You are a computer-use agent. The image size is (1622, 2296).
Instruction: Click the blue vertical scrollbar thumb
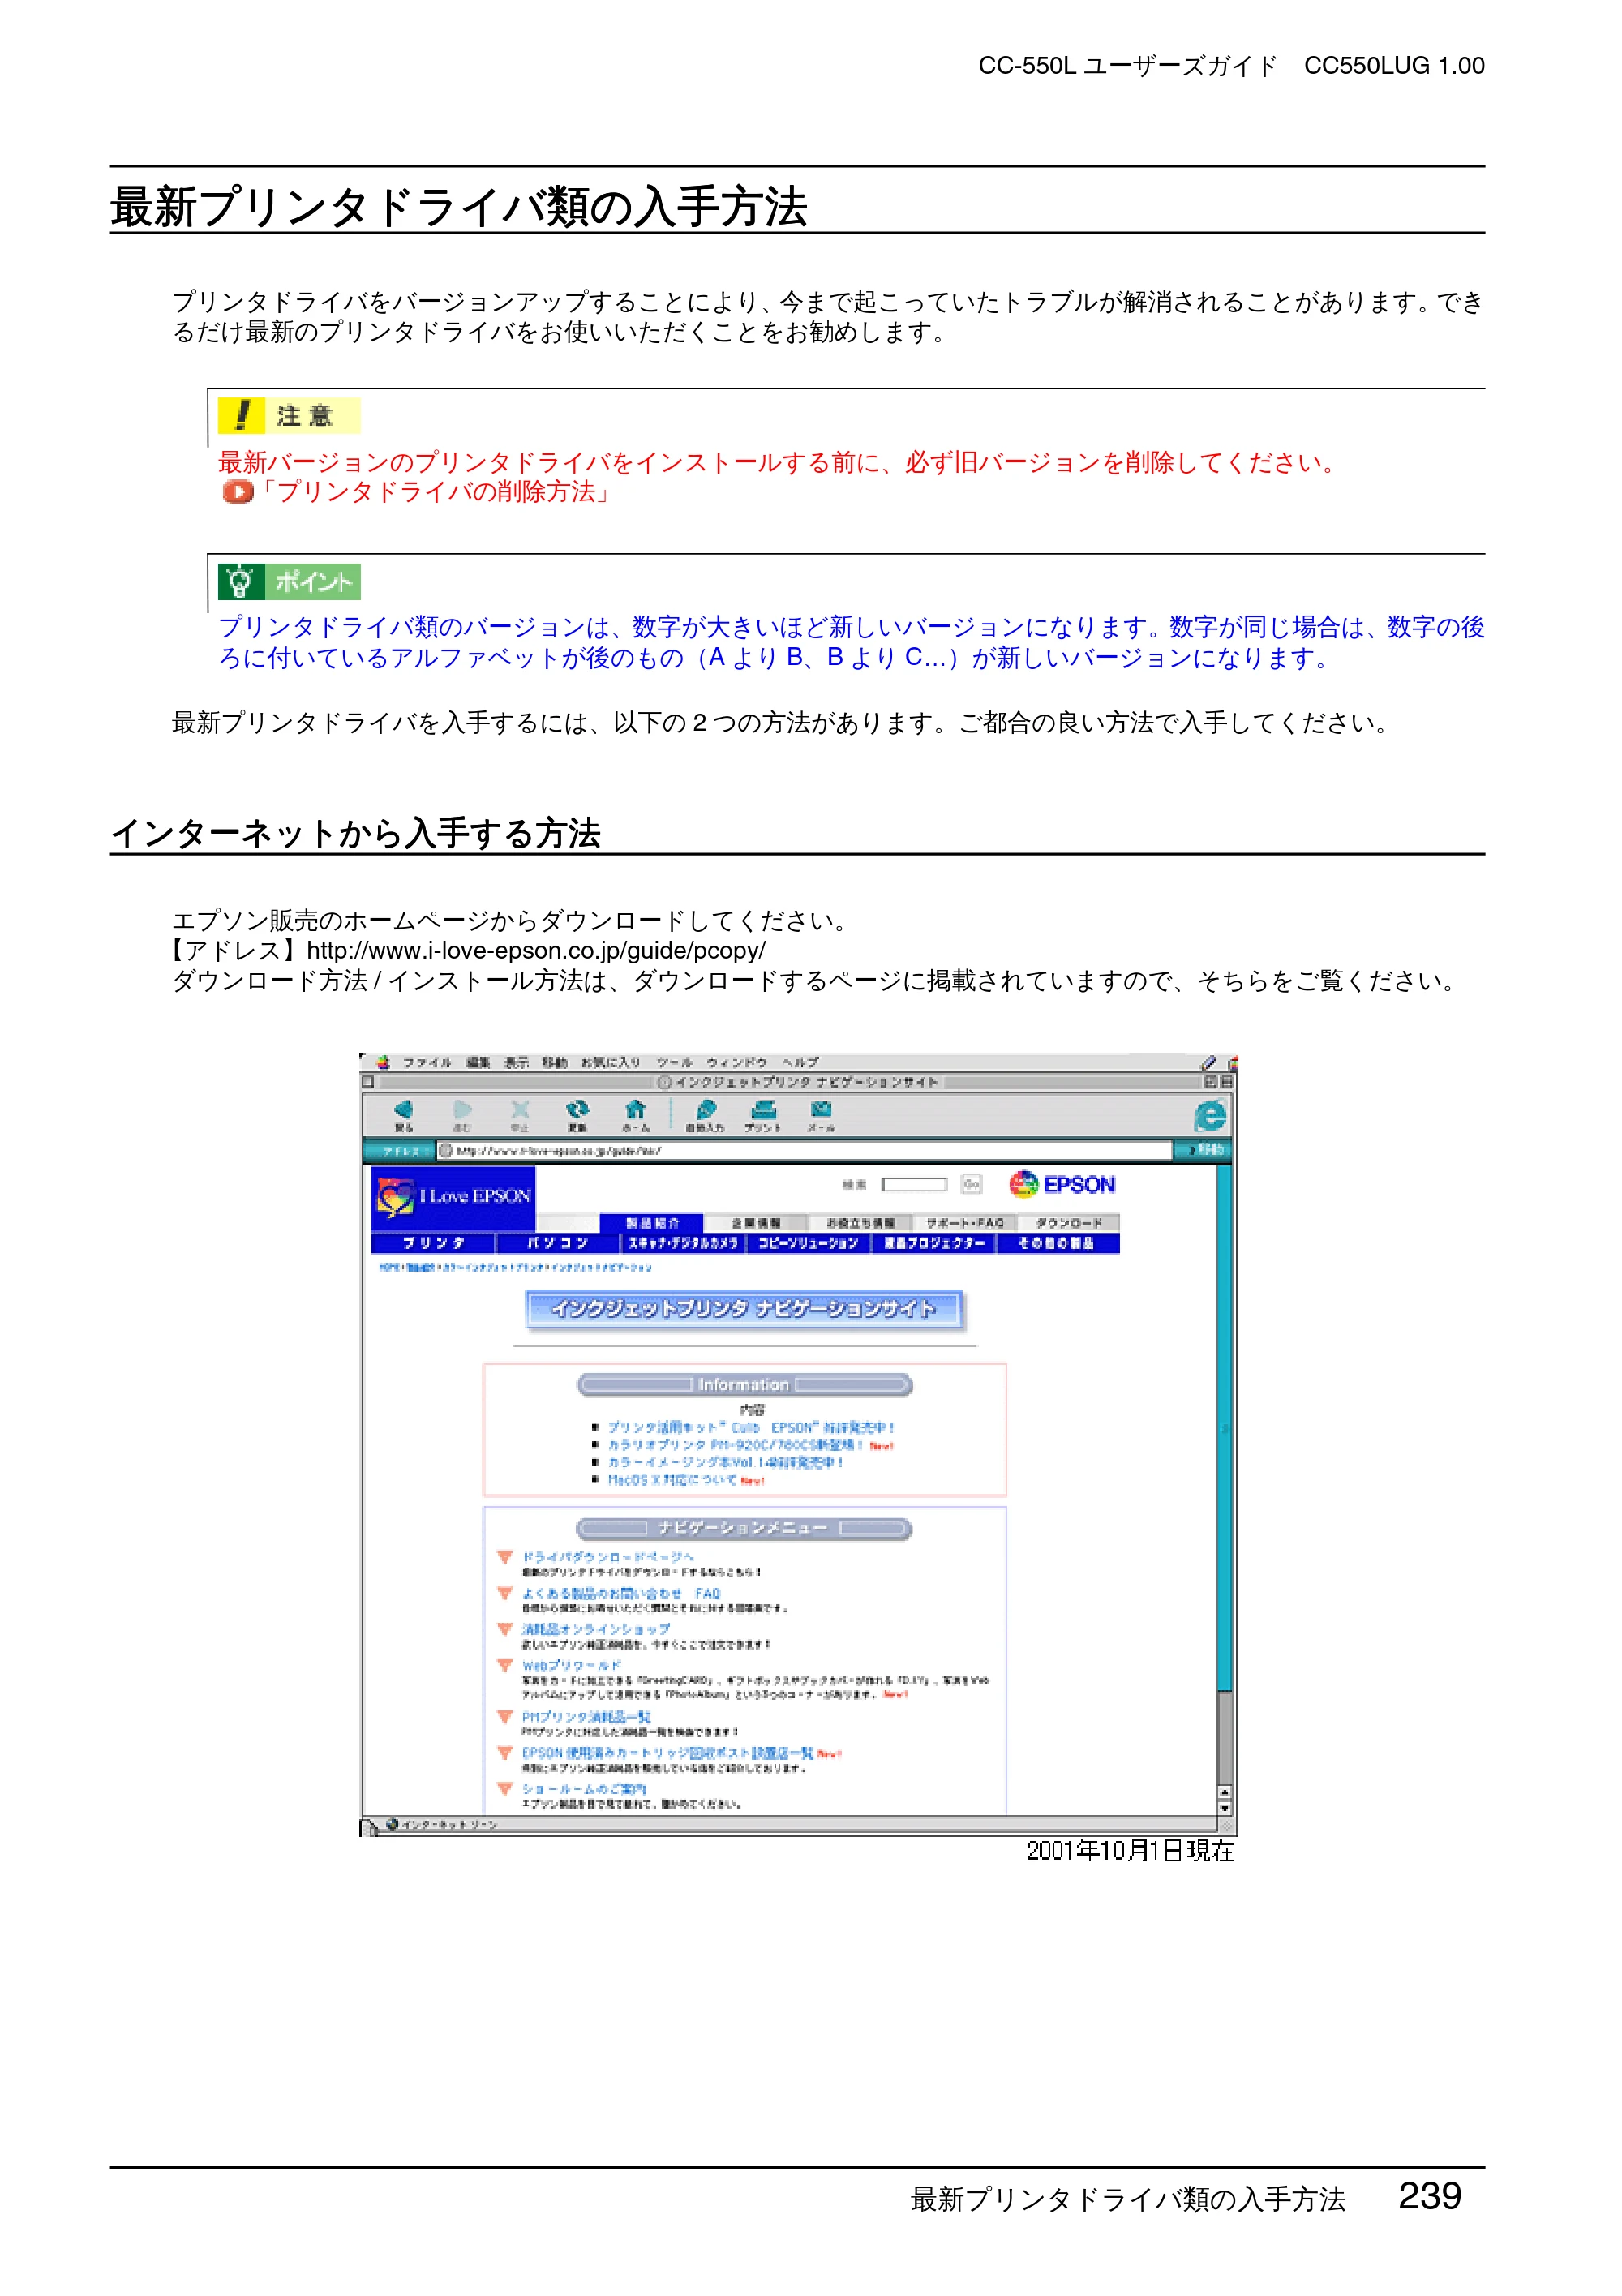click(x=1224, y=1427)
